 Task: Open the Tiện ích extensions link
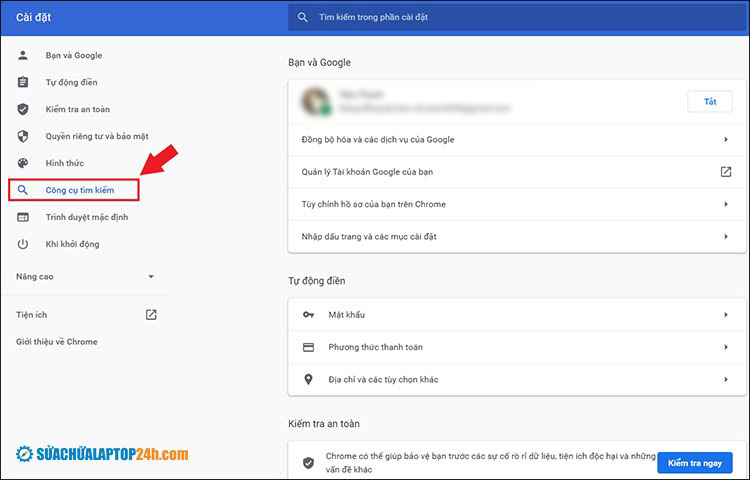click(32, 315)
